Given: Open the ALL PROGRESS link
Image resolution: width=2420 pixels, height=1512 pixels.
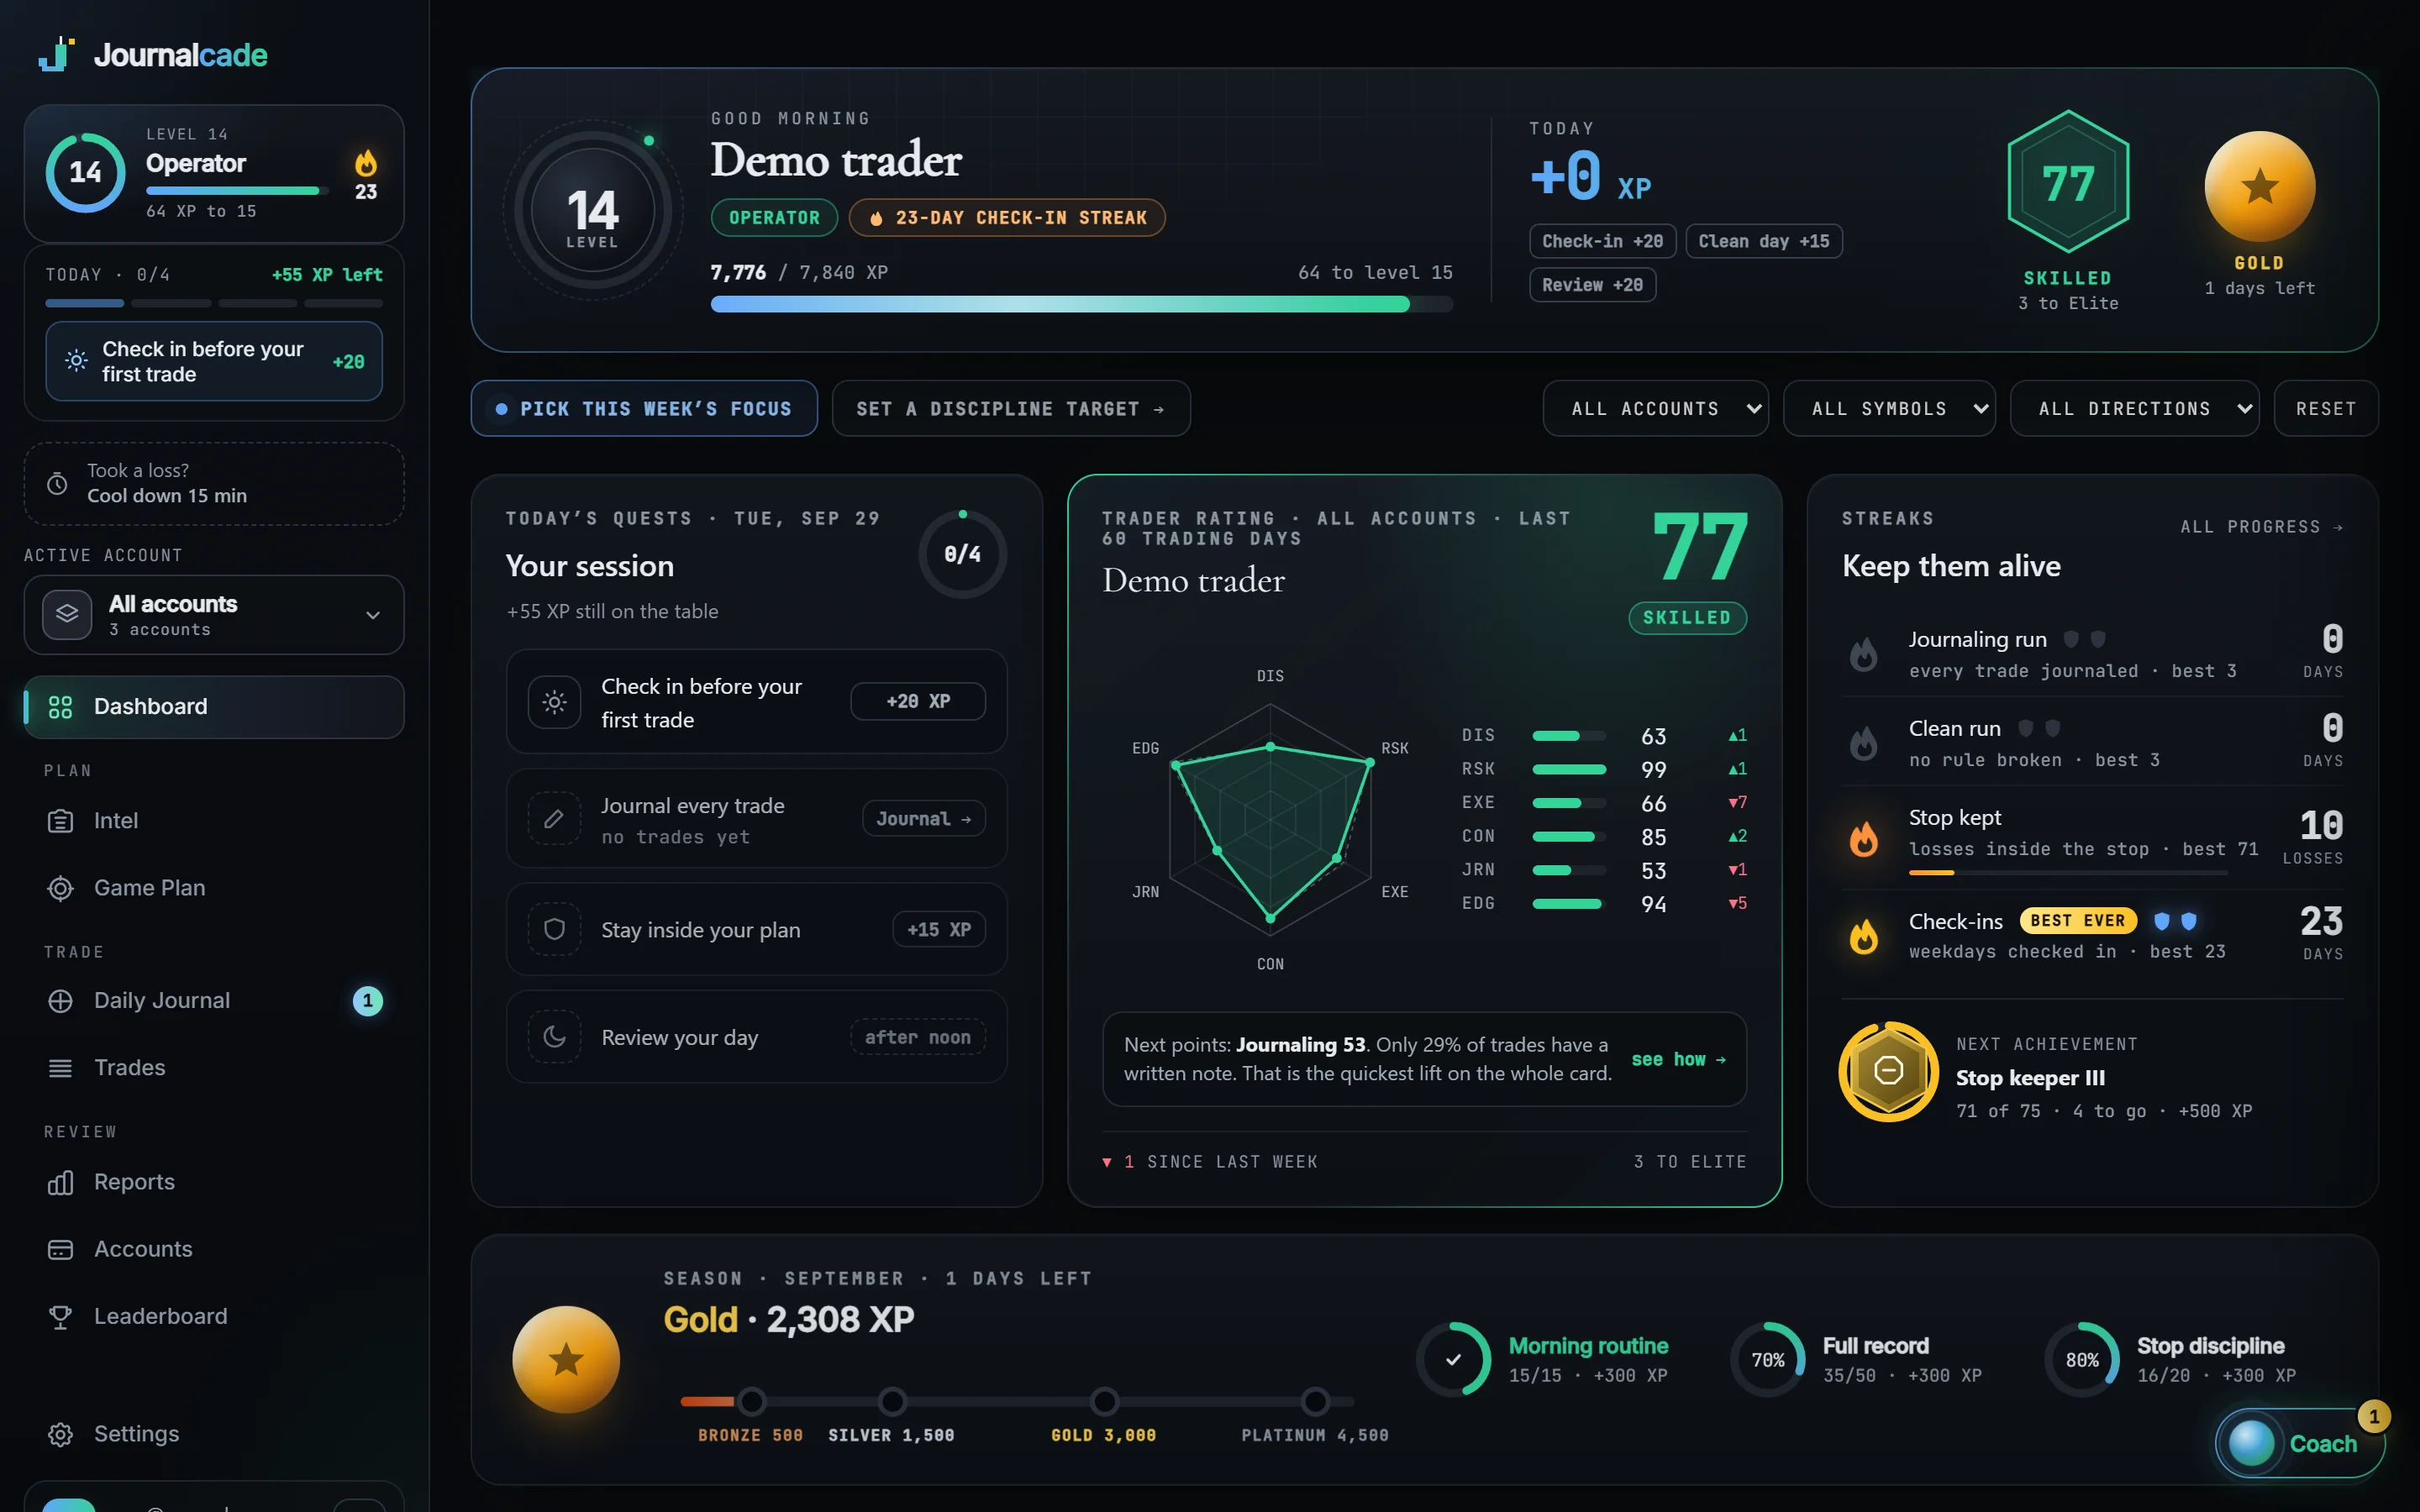Looking at the screenshot, I should point(2261,527).
